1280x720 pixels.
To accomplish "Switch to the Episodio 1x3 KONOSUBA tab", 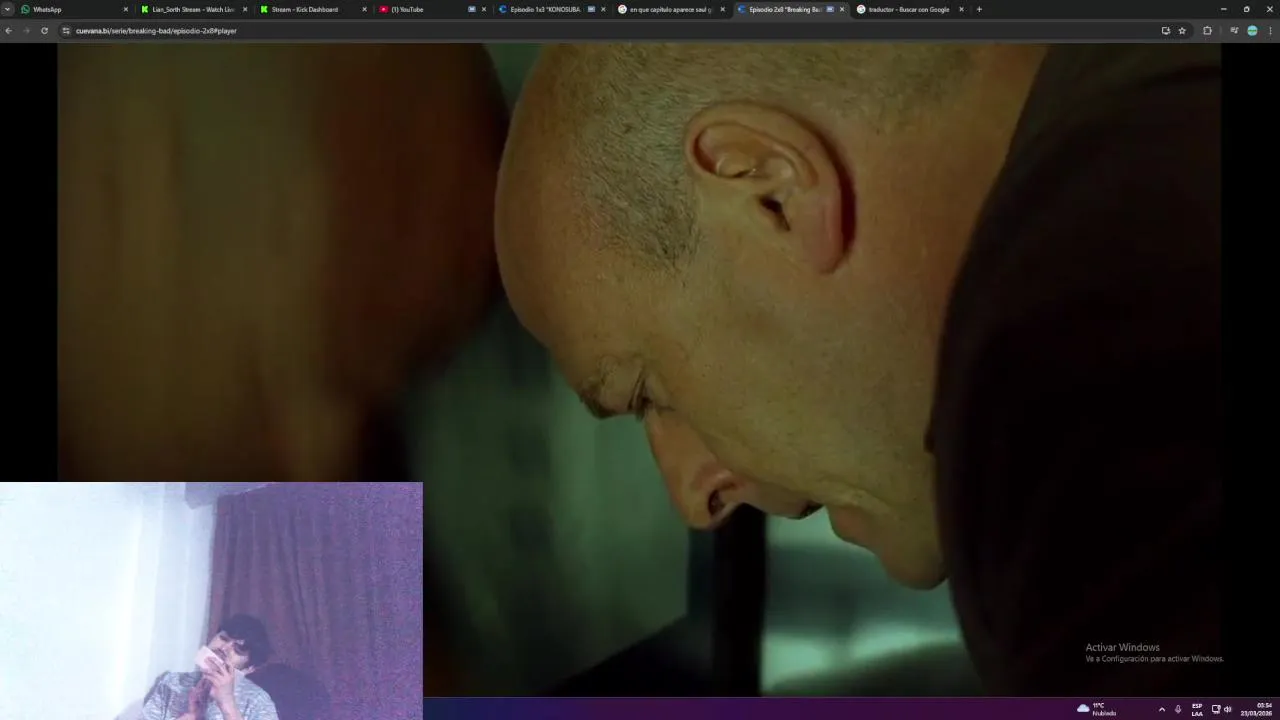I will click(551, 9).
